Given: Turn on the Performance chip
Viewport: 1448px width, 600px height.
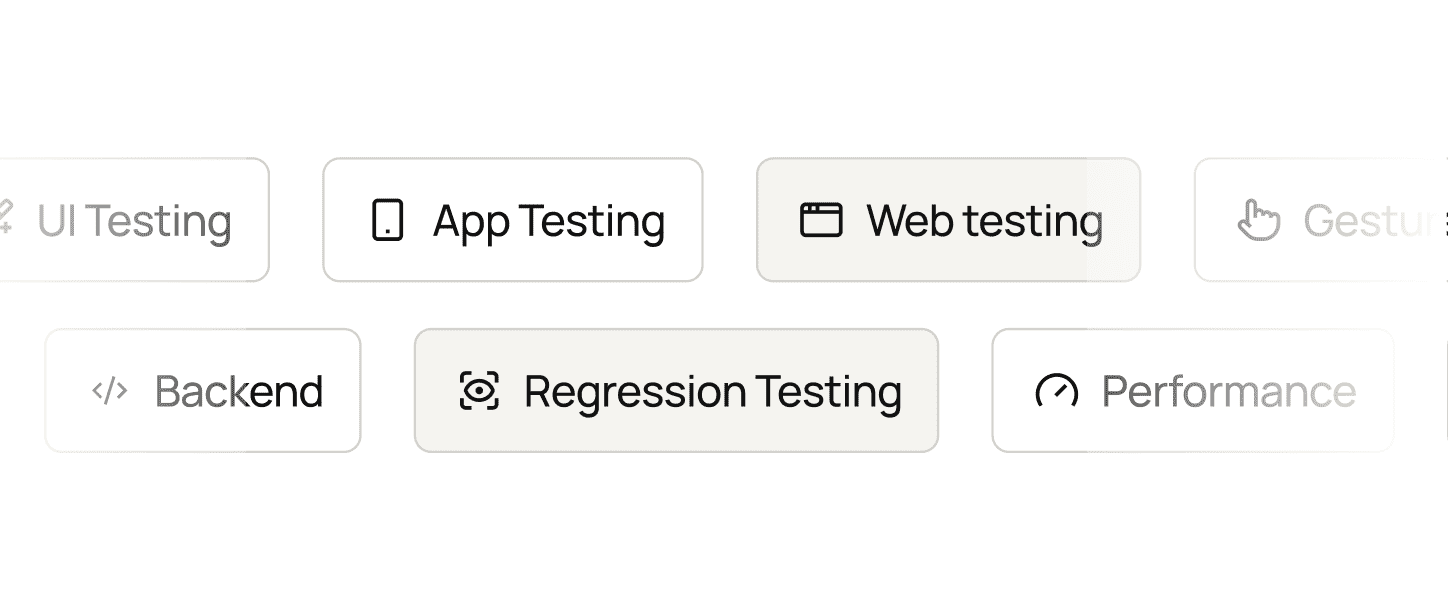Looking at the screenshot, I should click(x=1192, y=390).
